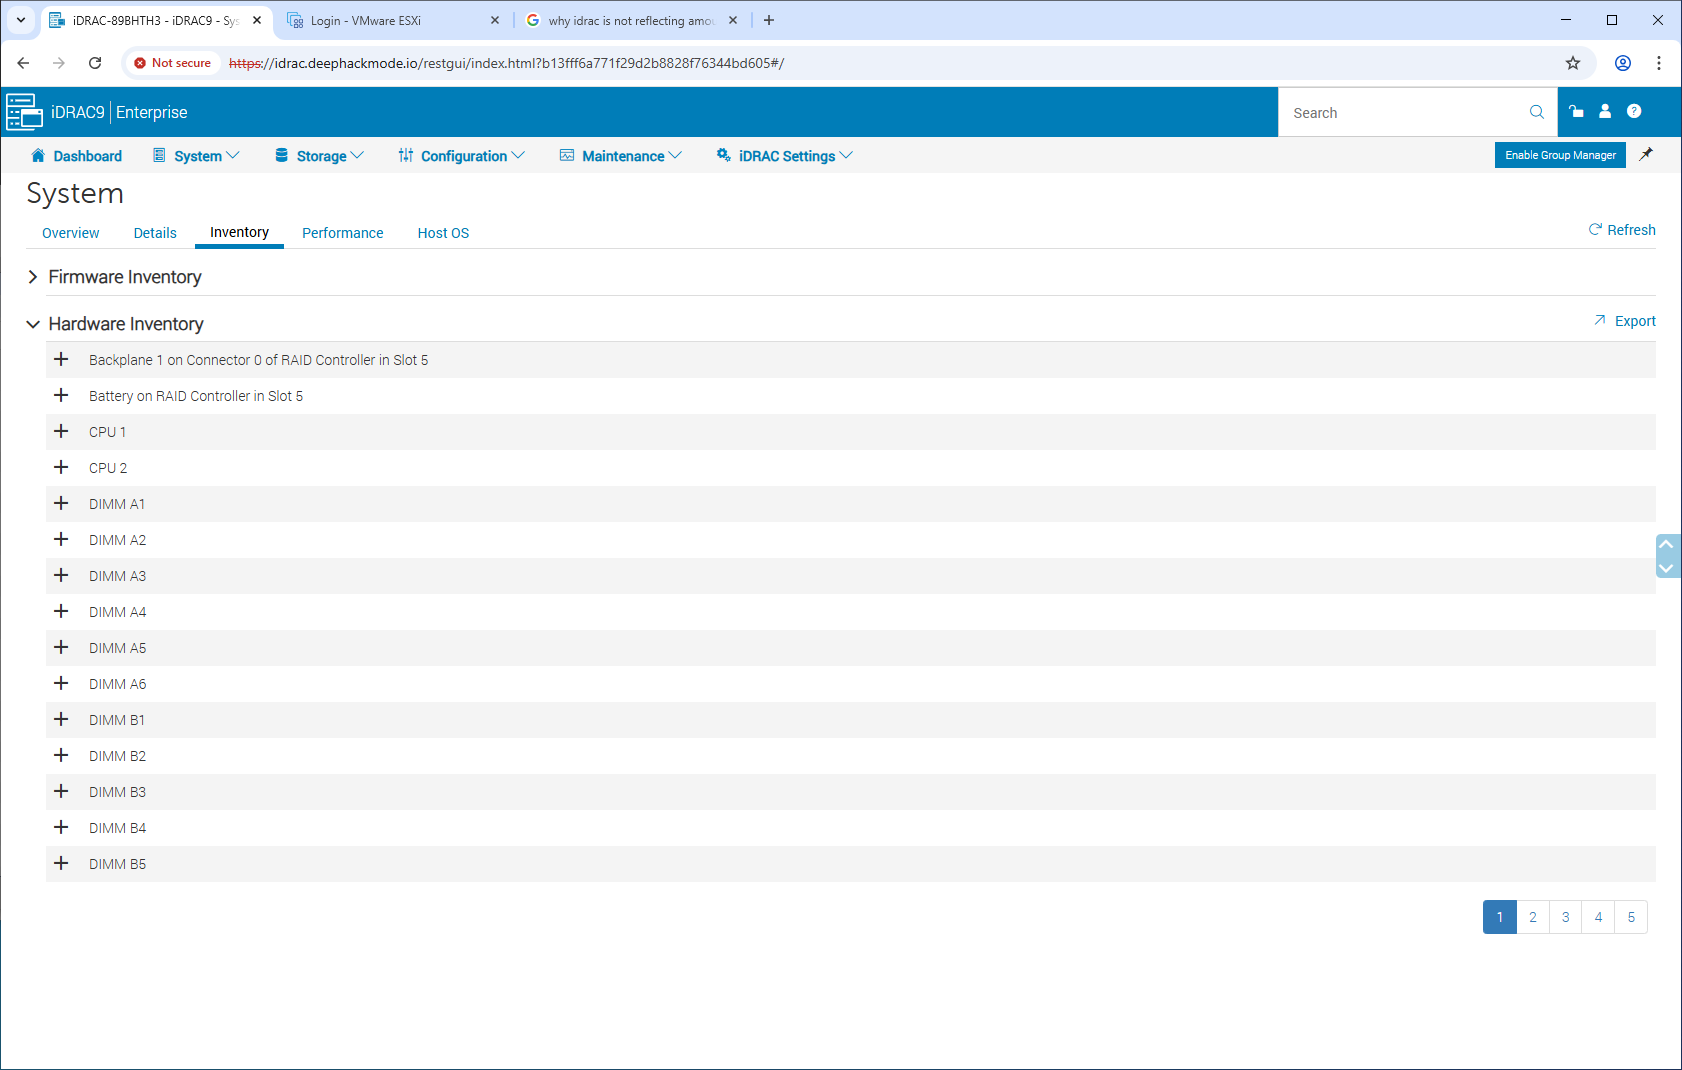Select the Inventory tab

239,232
